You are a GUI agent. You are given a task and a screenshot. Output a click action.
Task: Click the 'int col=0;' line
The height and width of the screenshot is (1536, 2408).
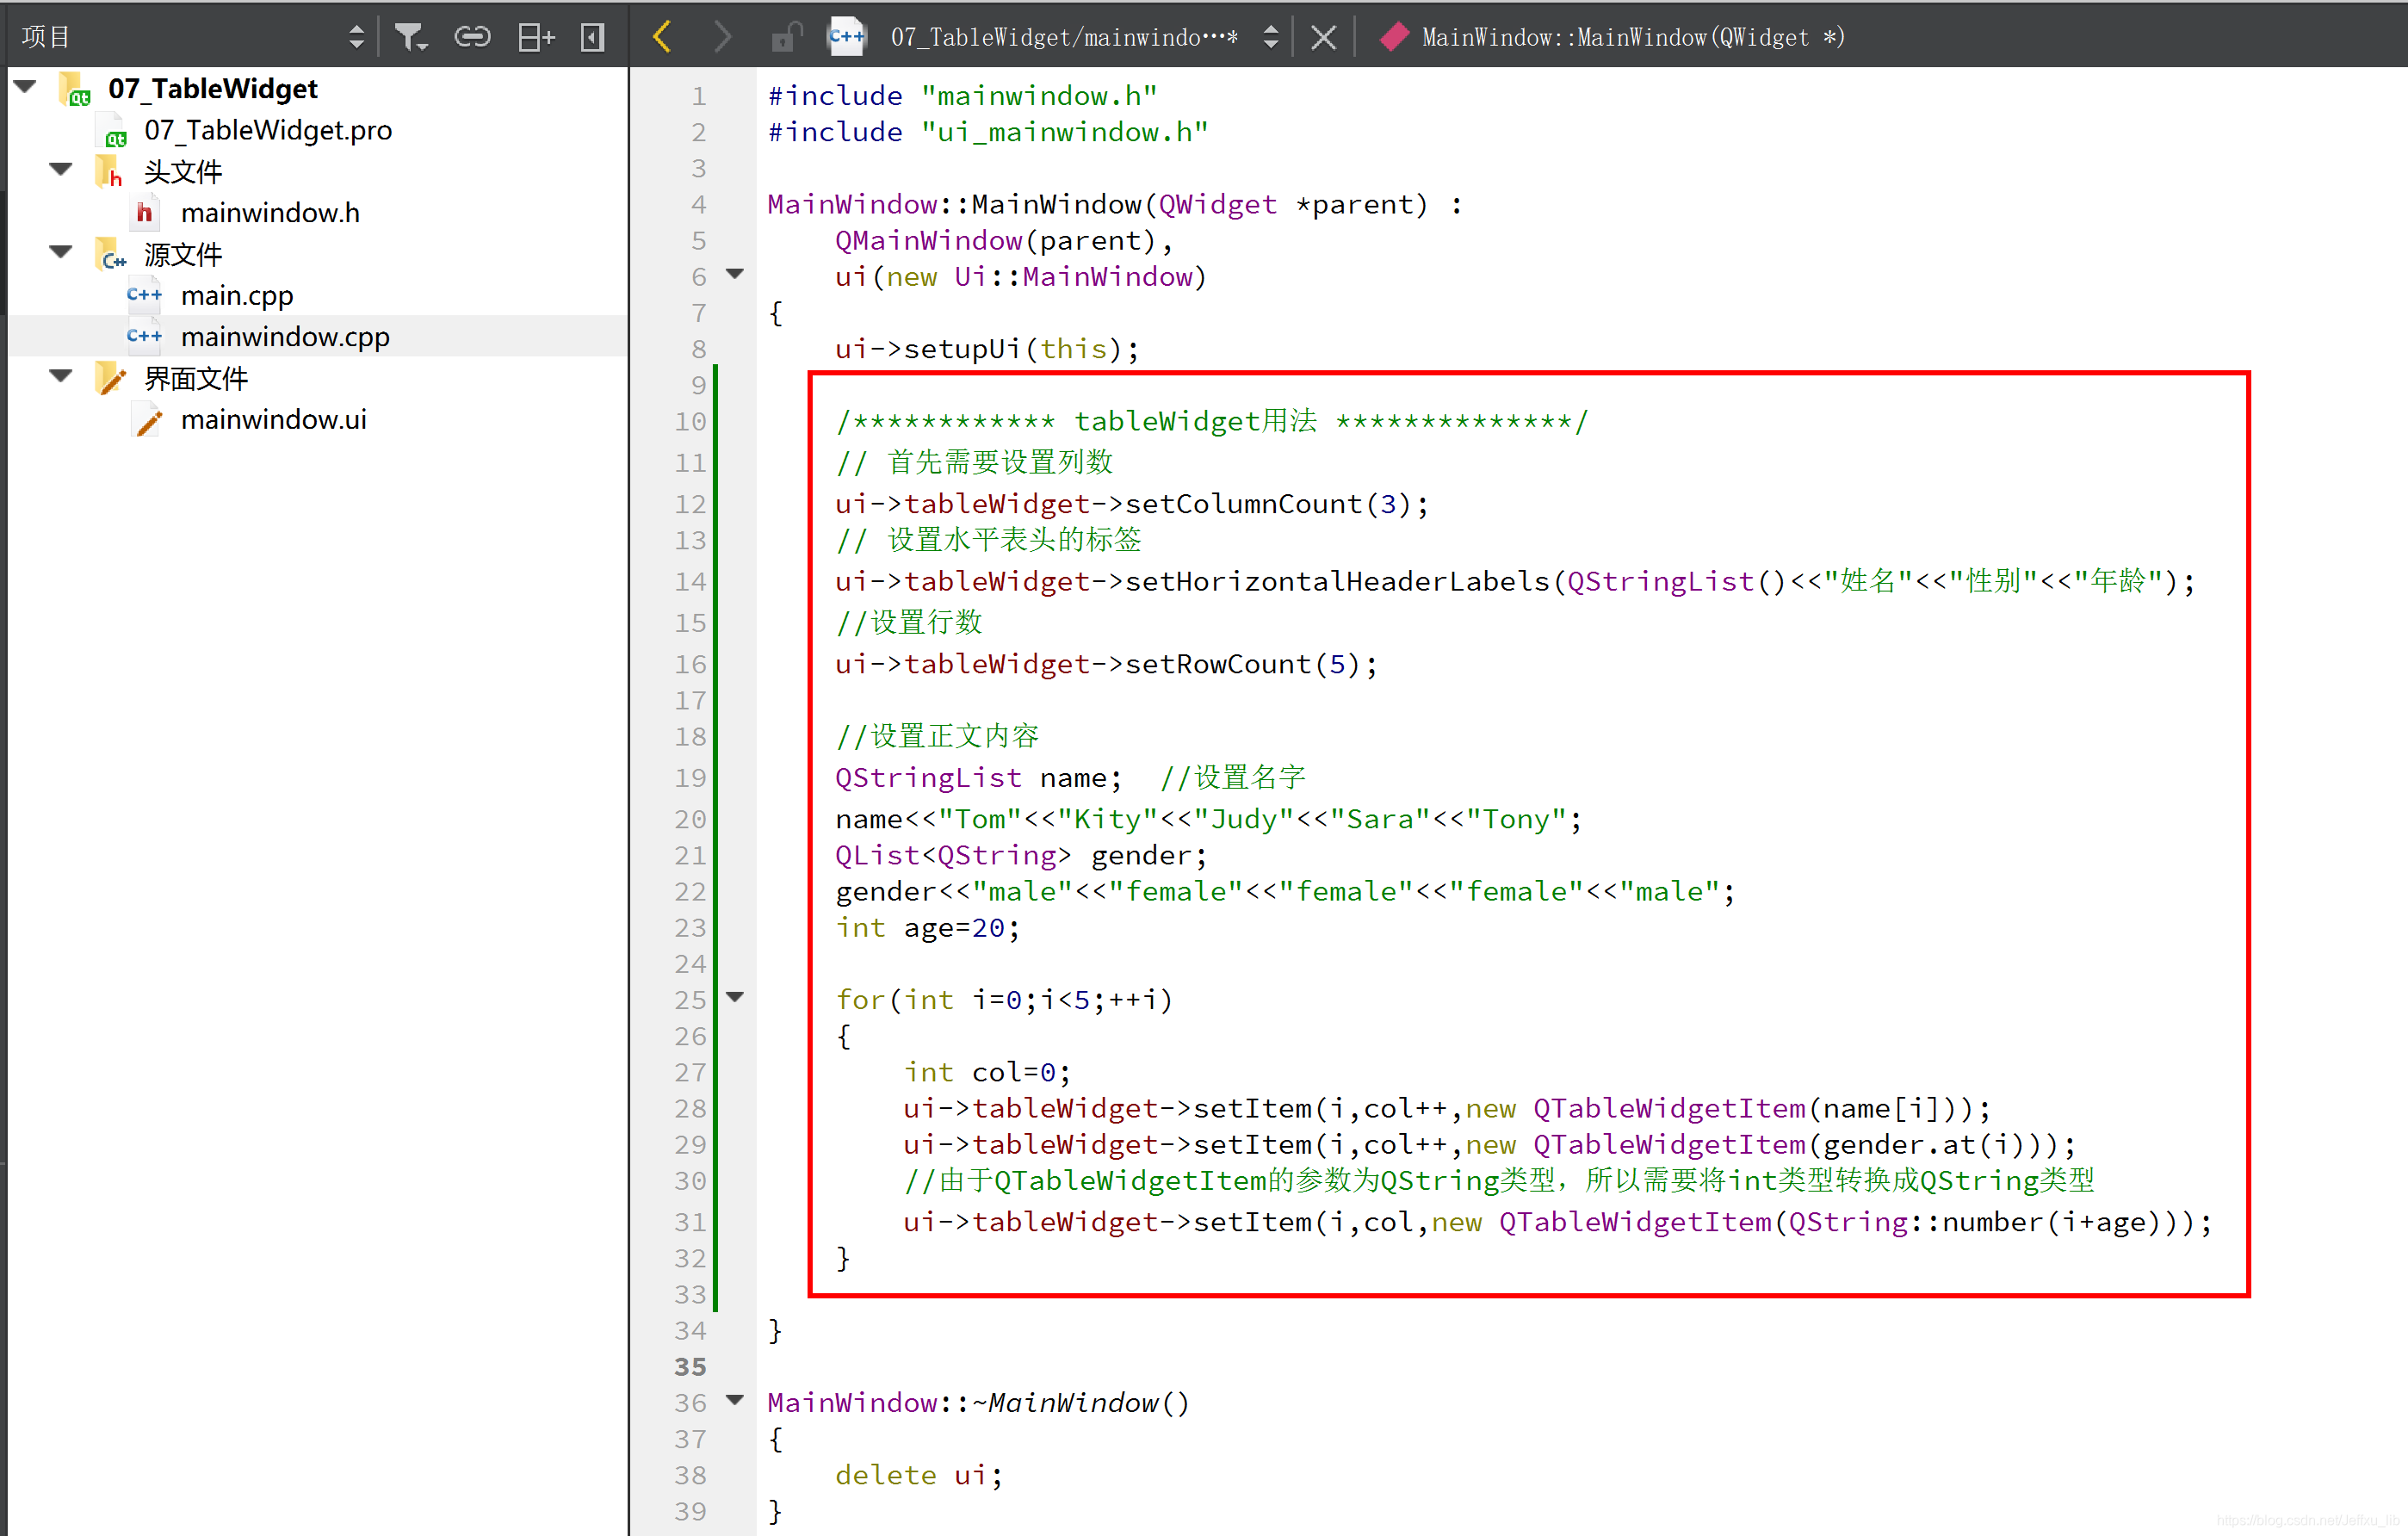pyautogui.click(x=987, y=1073)
